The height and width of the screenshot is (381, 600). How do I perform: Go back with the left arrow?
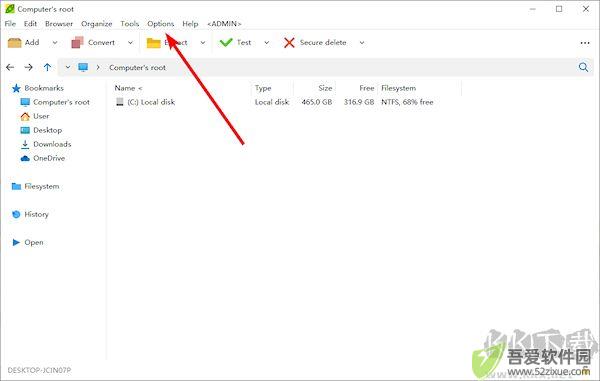click(x=10, y=67)
